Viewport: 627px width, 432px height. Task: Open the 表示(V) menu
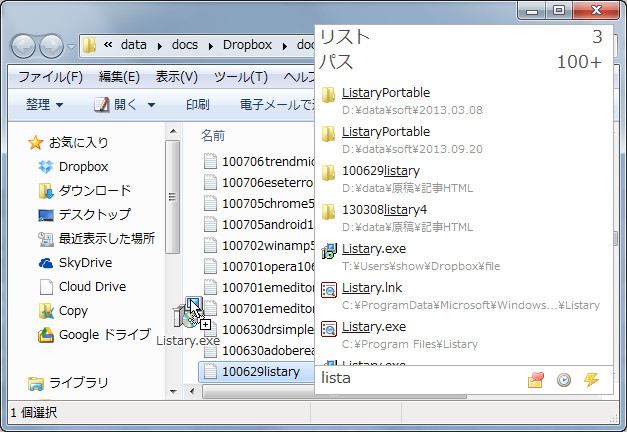tap(176, 76)
